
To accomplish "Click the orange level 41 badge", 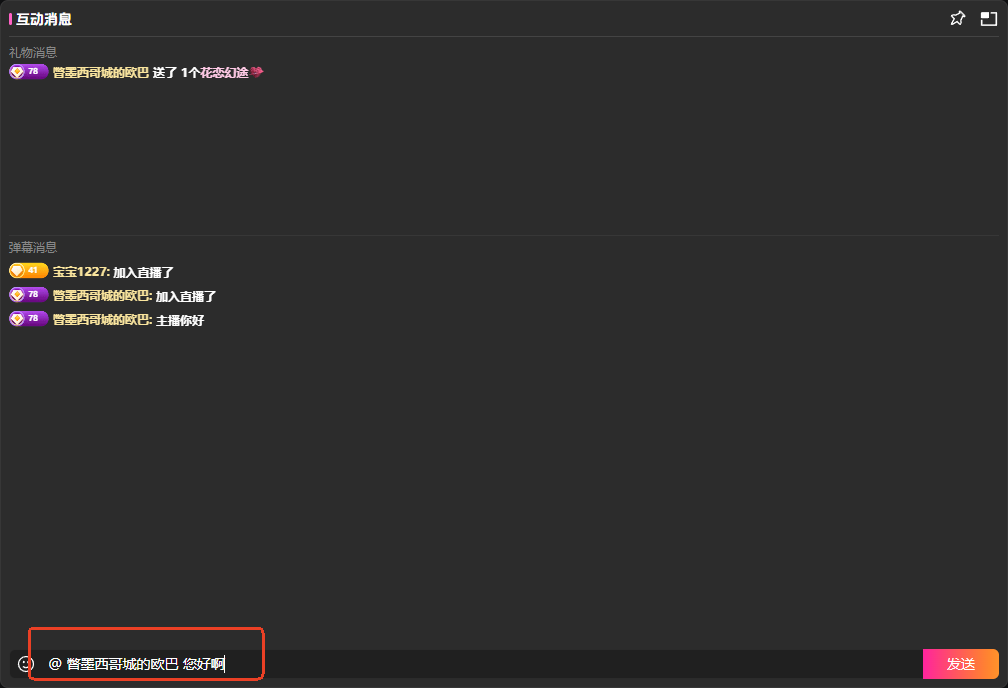I will click(28, 271).
